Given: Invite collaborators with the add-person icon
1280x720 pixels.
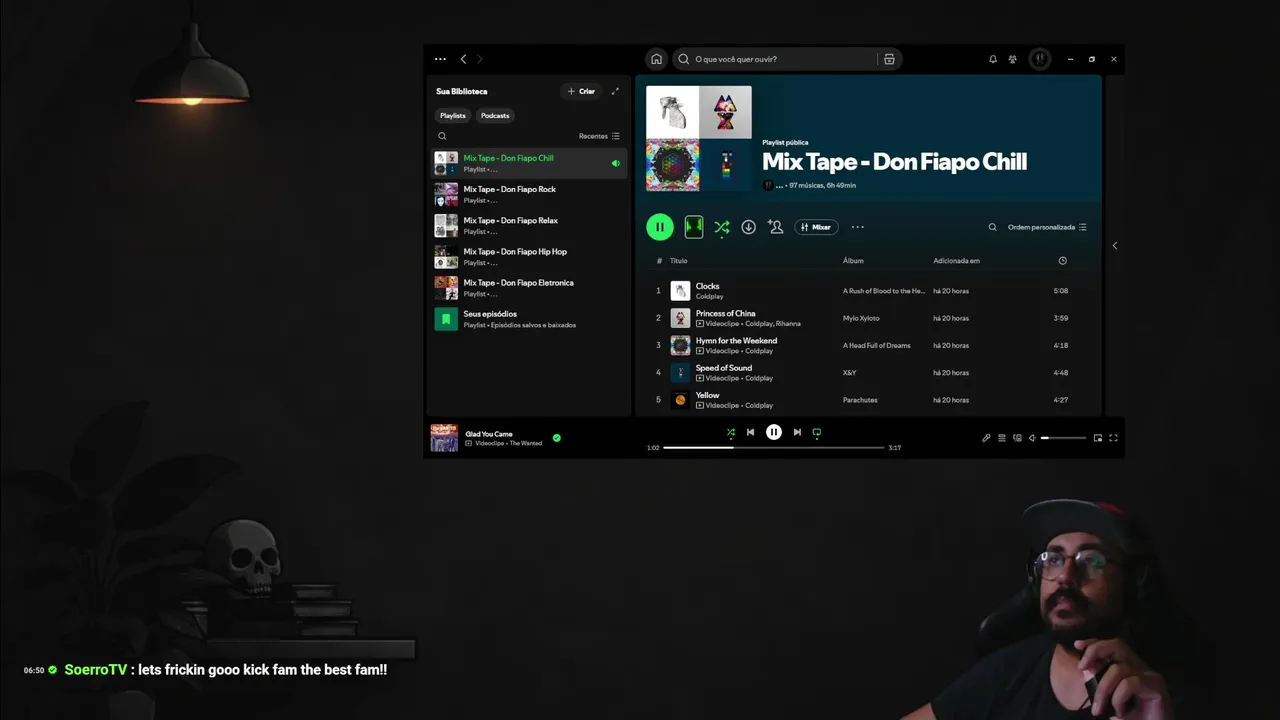Looking at the screenshot, I should point(775,227).
